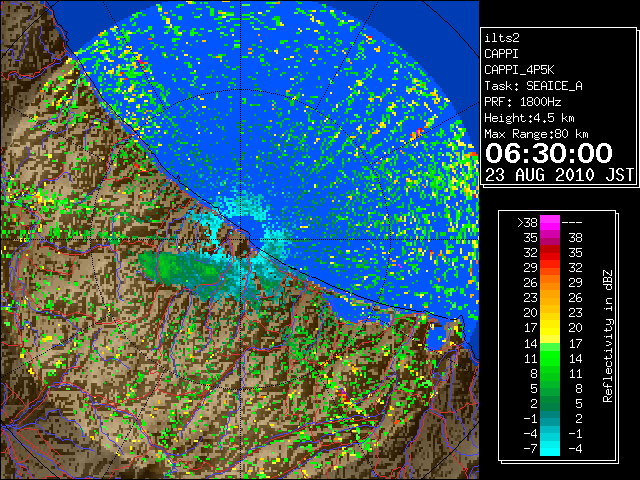640x480 pixels.
Task: Click the 'CAPPI' label in the info box
Action: (501, 54)
